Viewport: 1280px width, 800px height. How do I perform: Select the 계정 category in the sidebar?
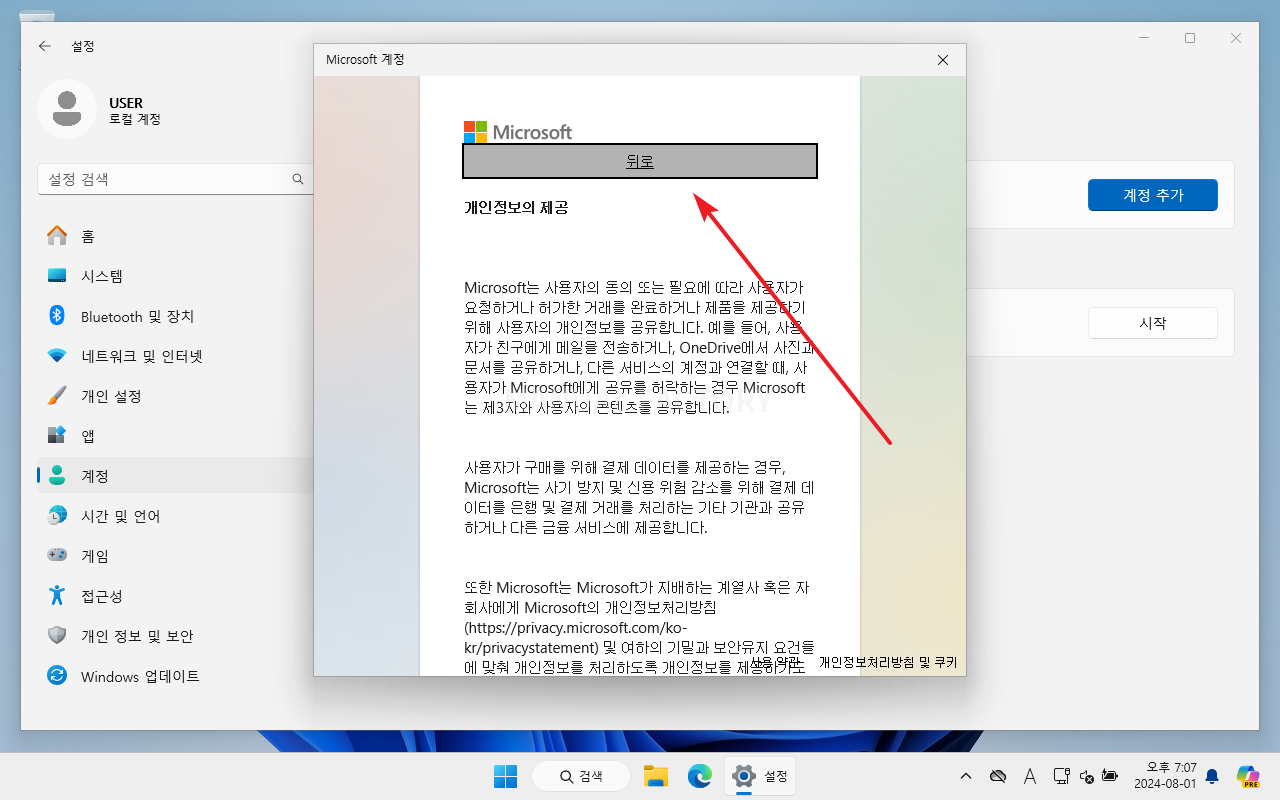(x=176, y=476)
